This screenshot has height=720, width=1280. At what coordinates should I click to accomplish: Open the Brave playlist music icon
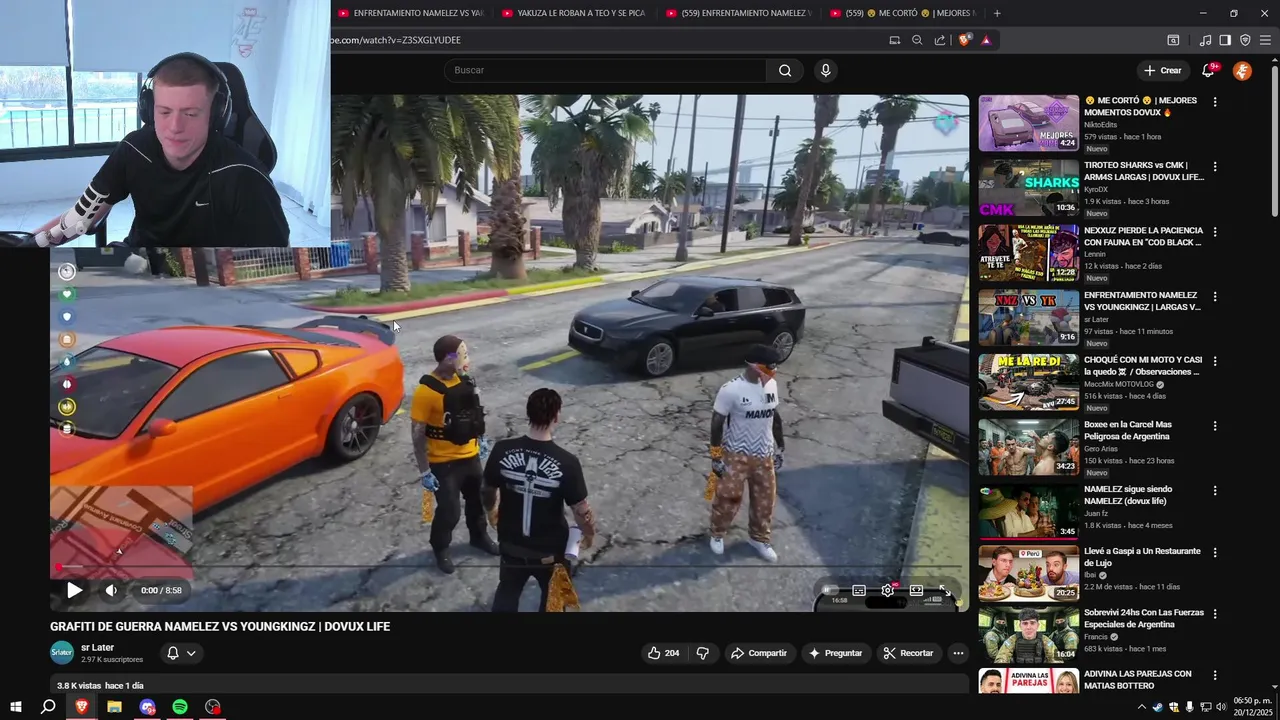point(1205,40)
